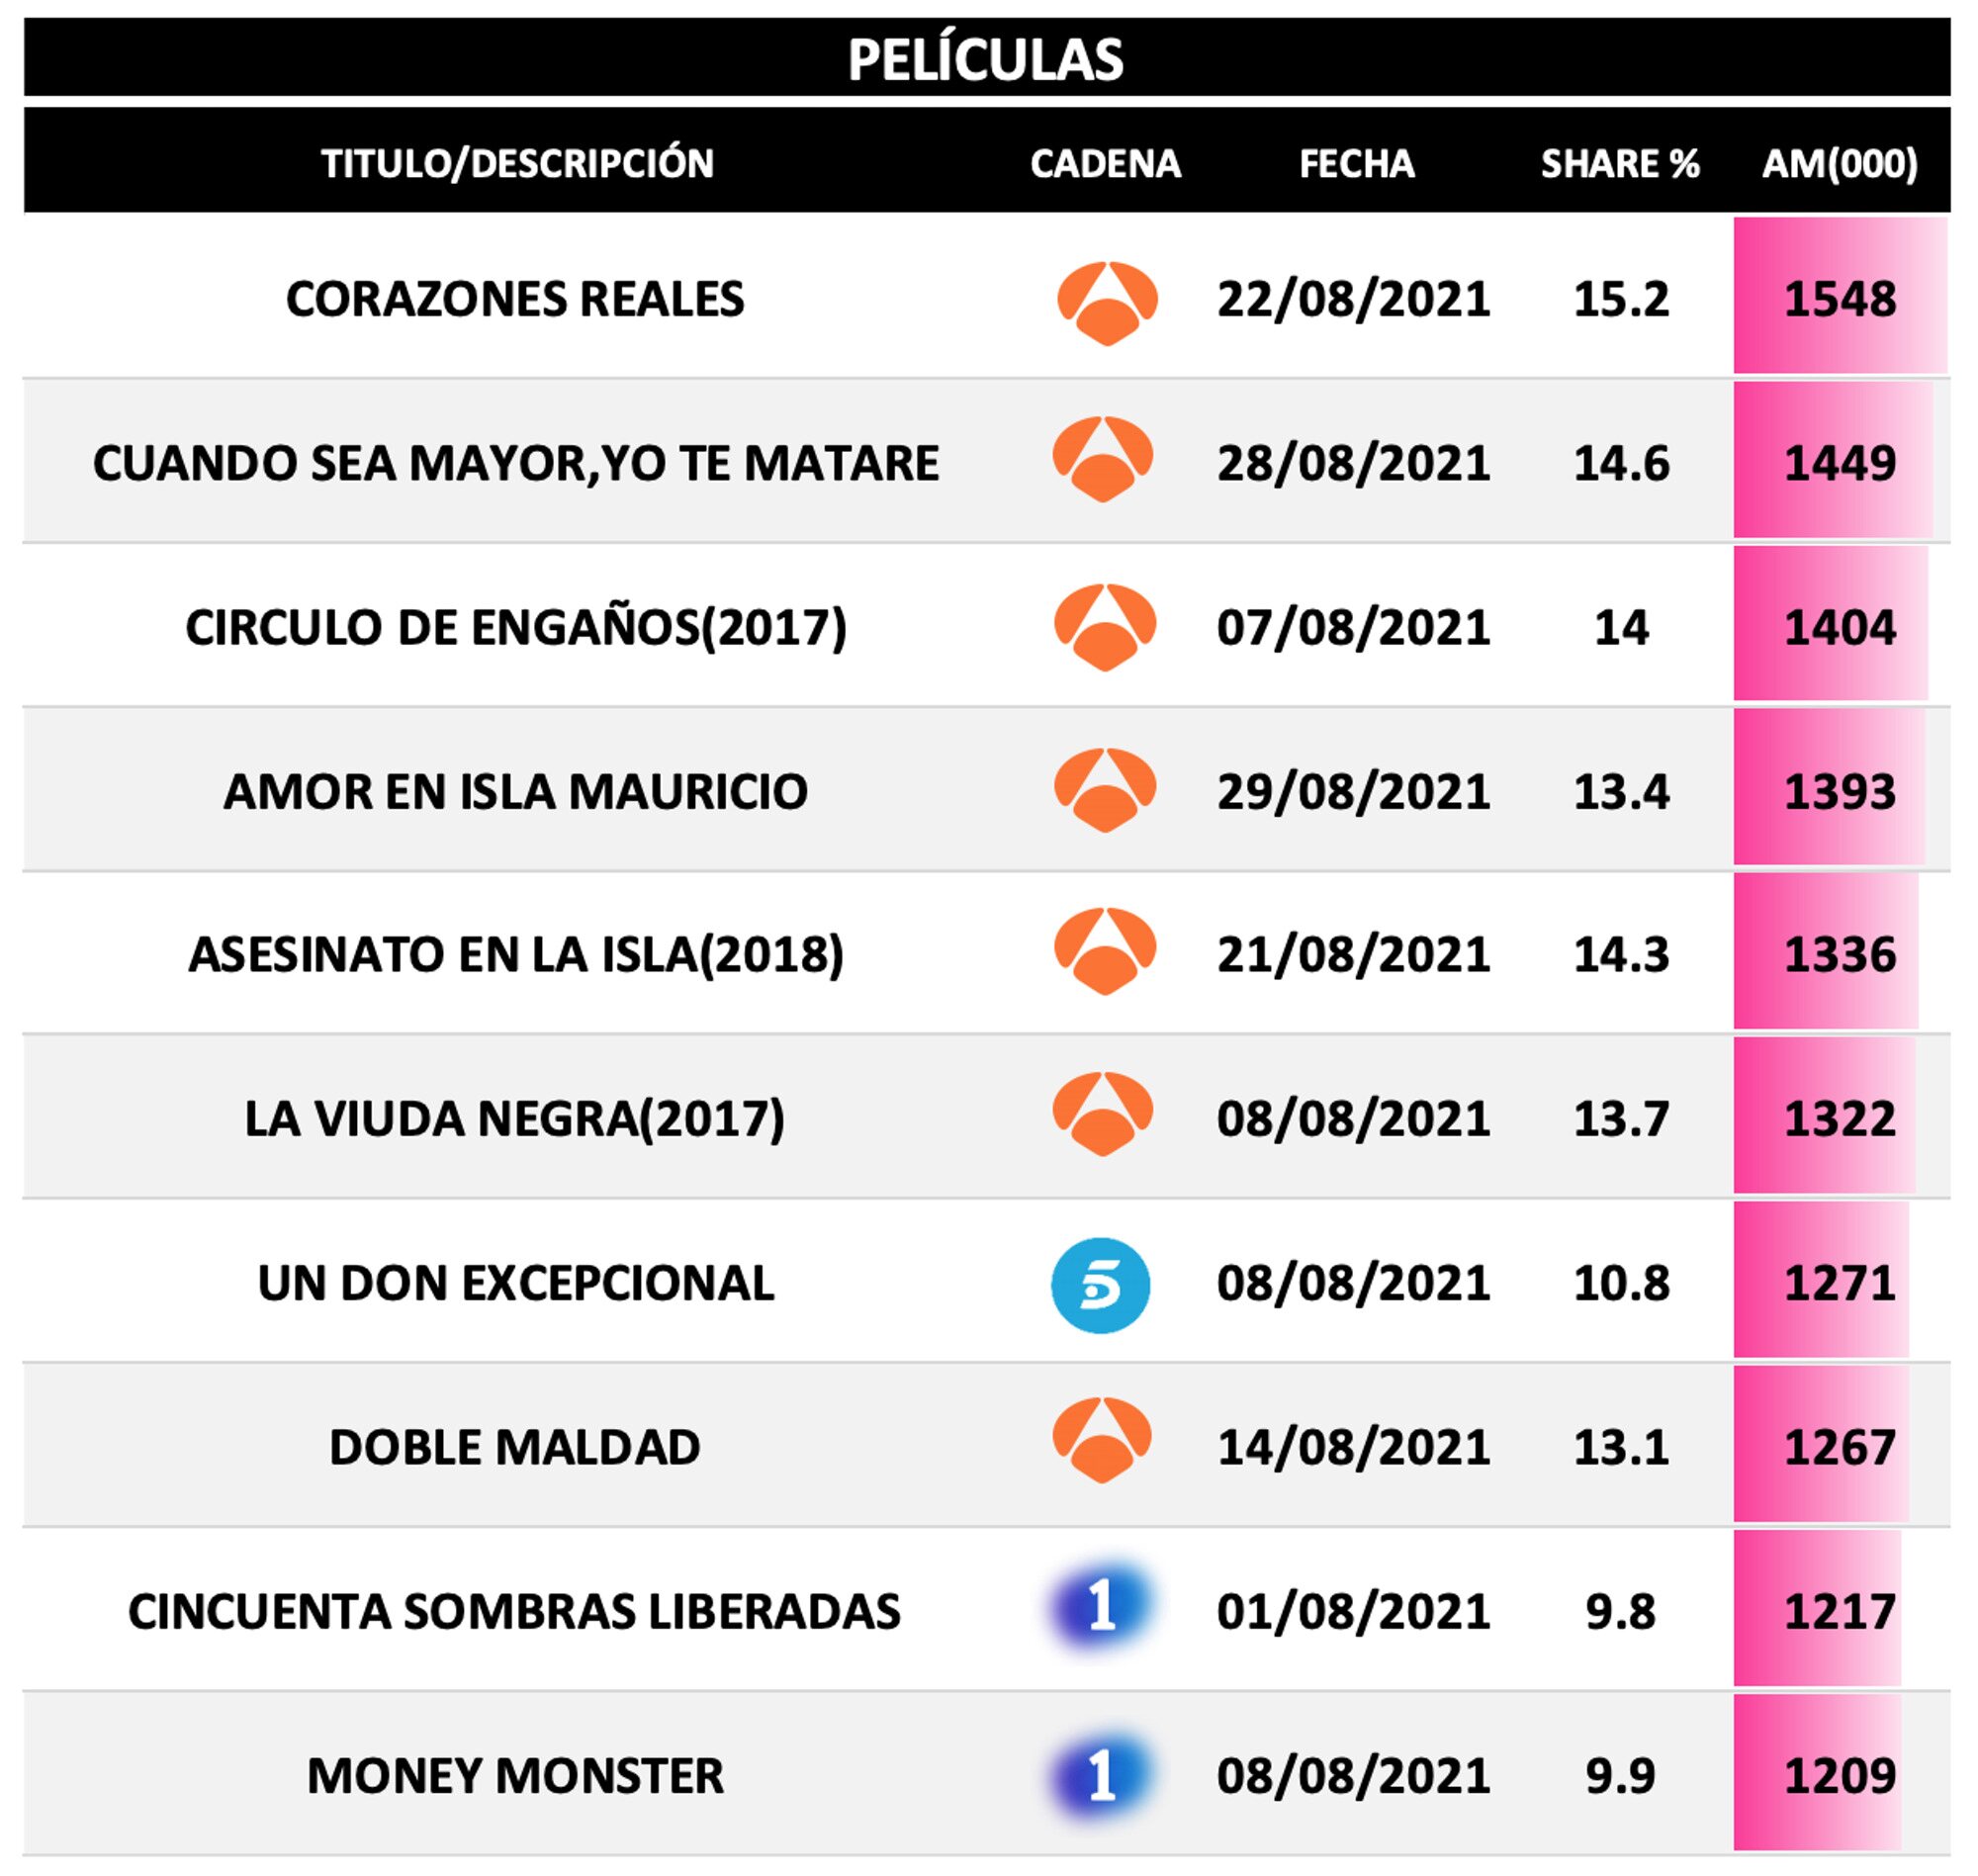Click the Antena 3 logo beside Doble Maldad

click(x=1102, y=1446)
